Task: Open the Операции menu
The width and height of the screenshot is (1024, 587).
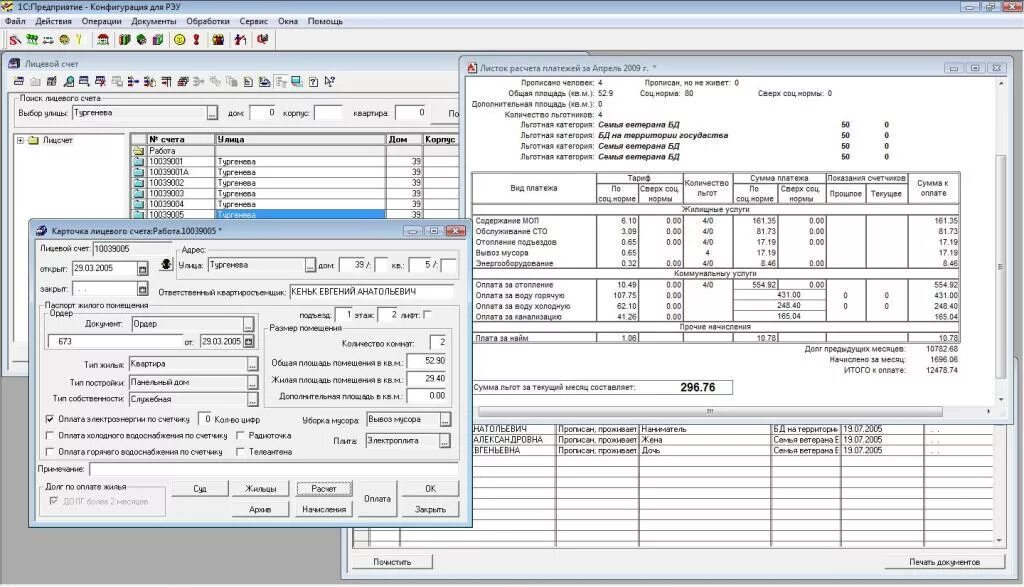Action: point(101,21)
